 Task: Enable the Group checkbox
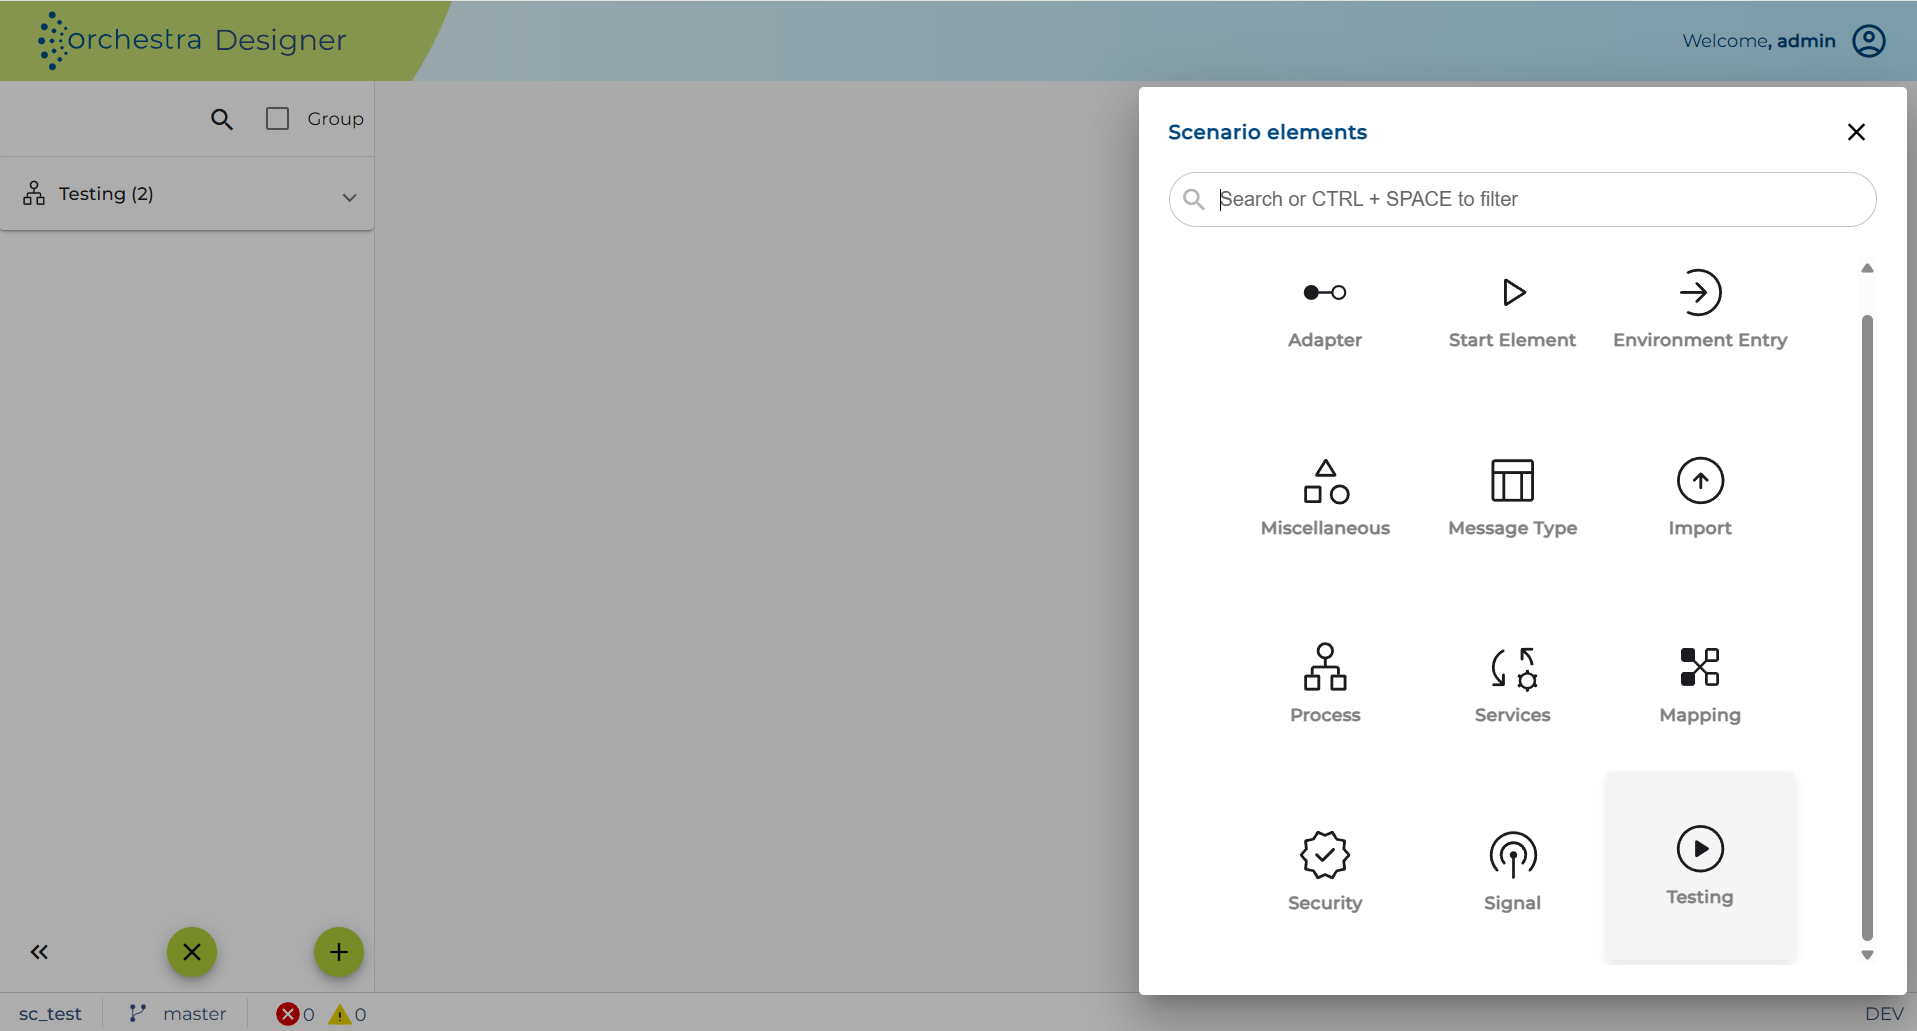click(x=277, y=119)
